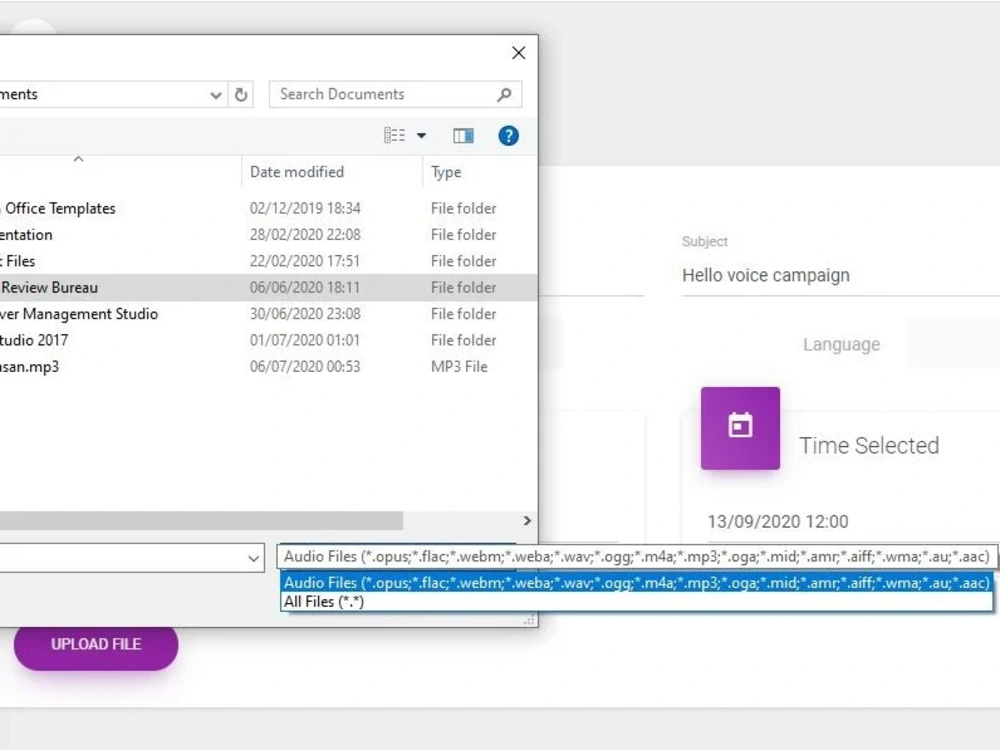
Task: Click the dialog resize grip corner
Action: (x=529, y=620)
